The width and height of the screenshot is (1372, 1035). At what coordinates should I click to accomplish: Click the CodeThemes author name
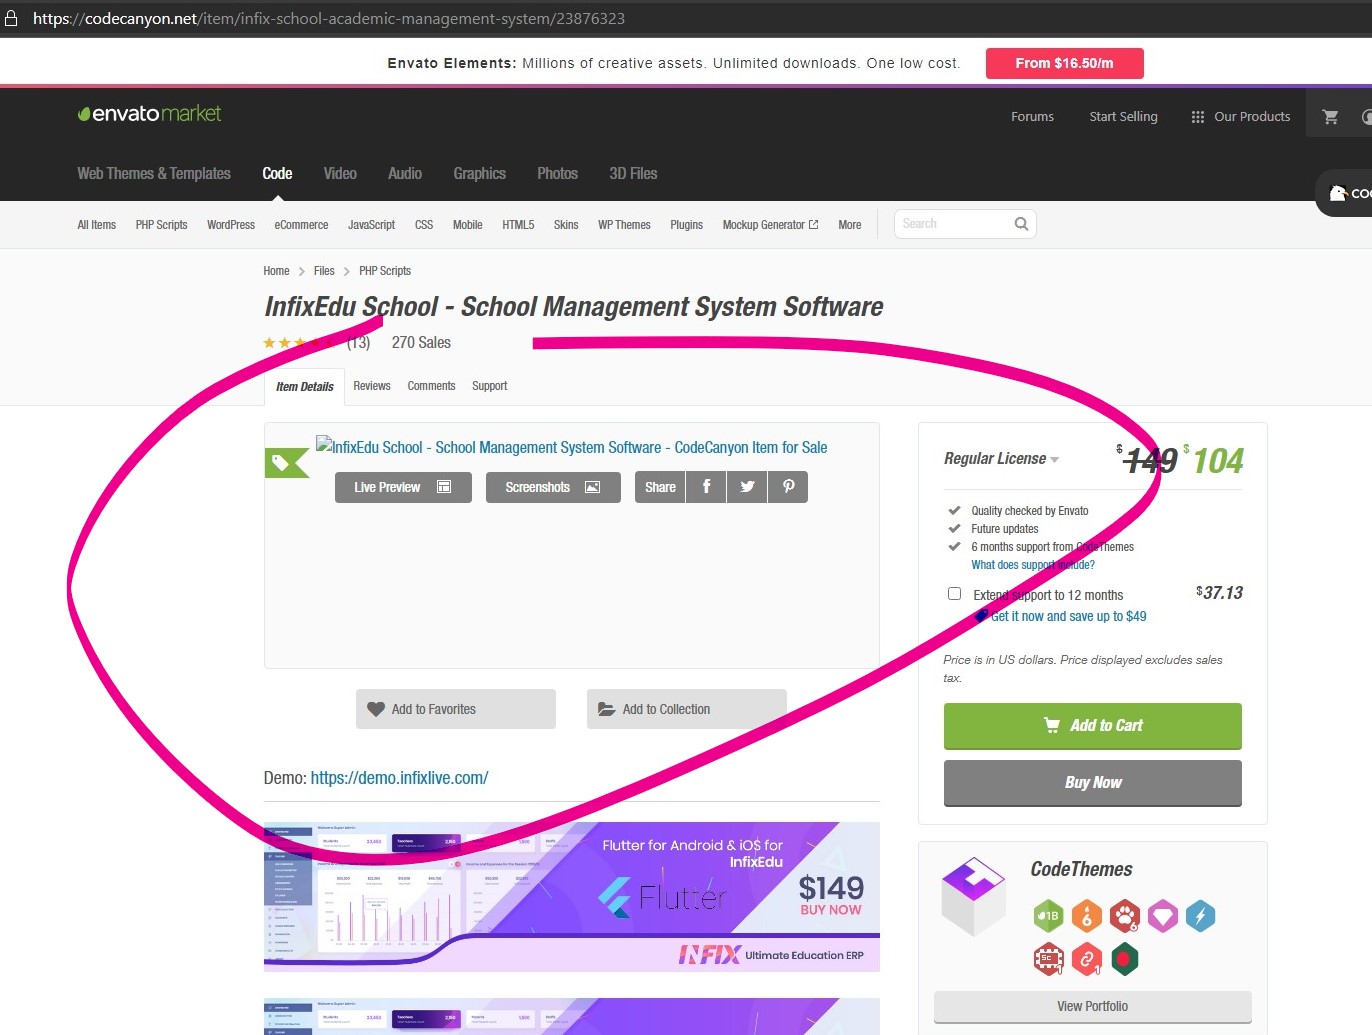pos(1081,869)
